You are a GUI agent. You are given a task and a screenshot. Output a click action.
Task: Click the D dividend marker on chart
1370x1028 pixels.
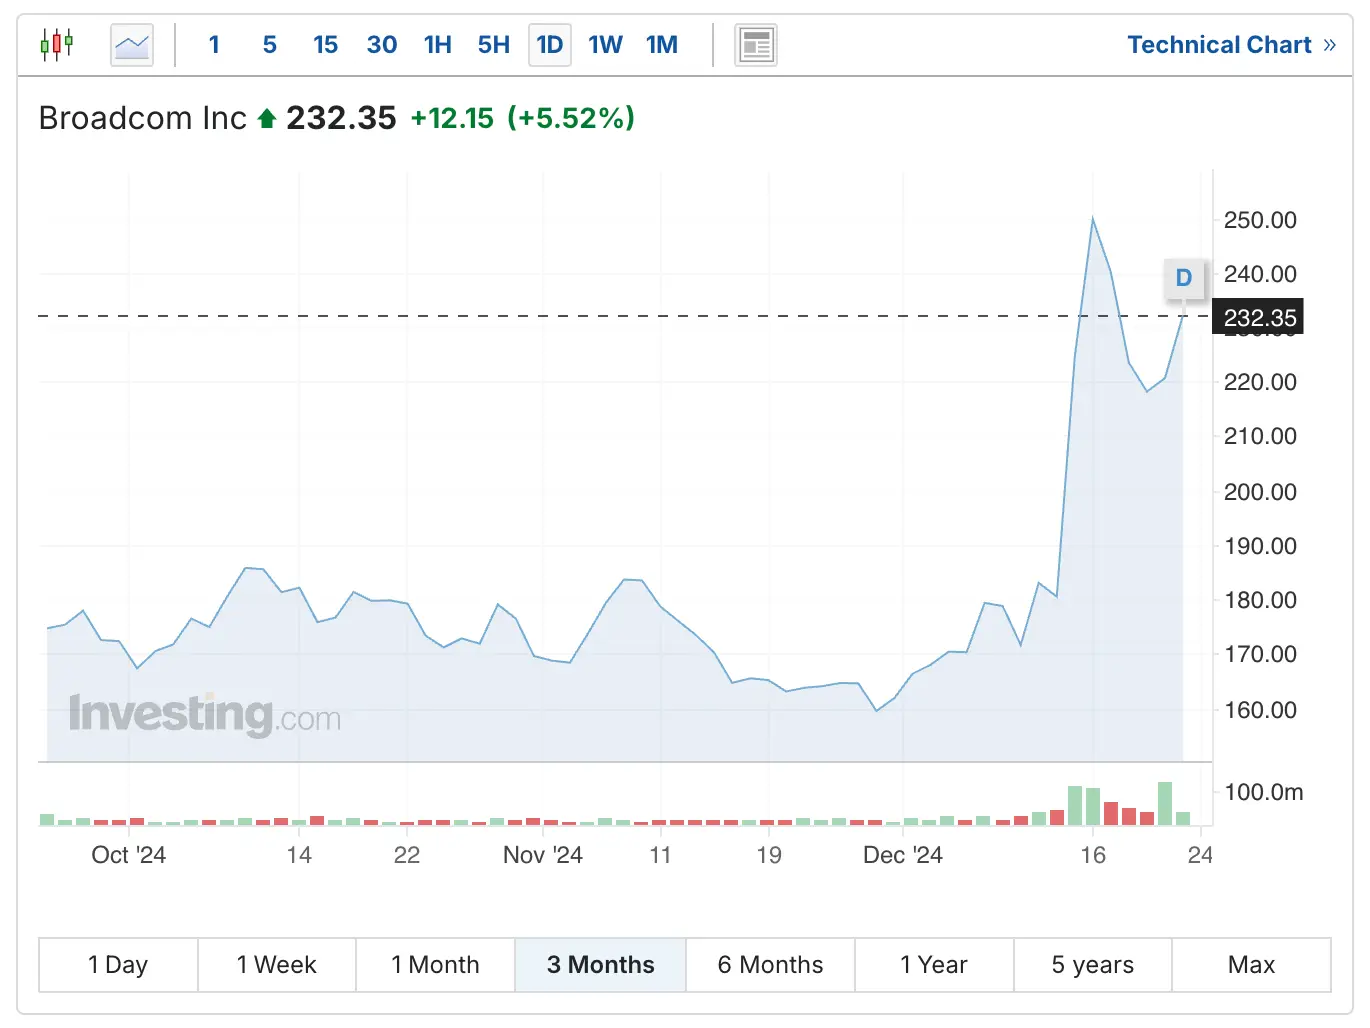[x=1184, y=278]
